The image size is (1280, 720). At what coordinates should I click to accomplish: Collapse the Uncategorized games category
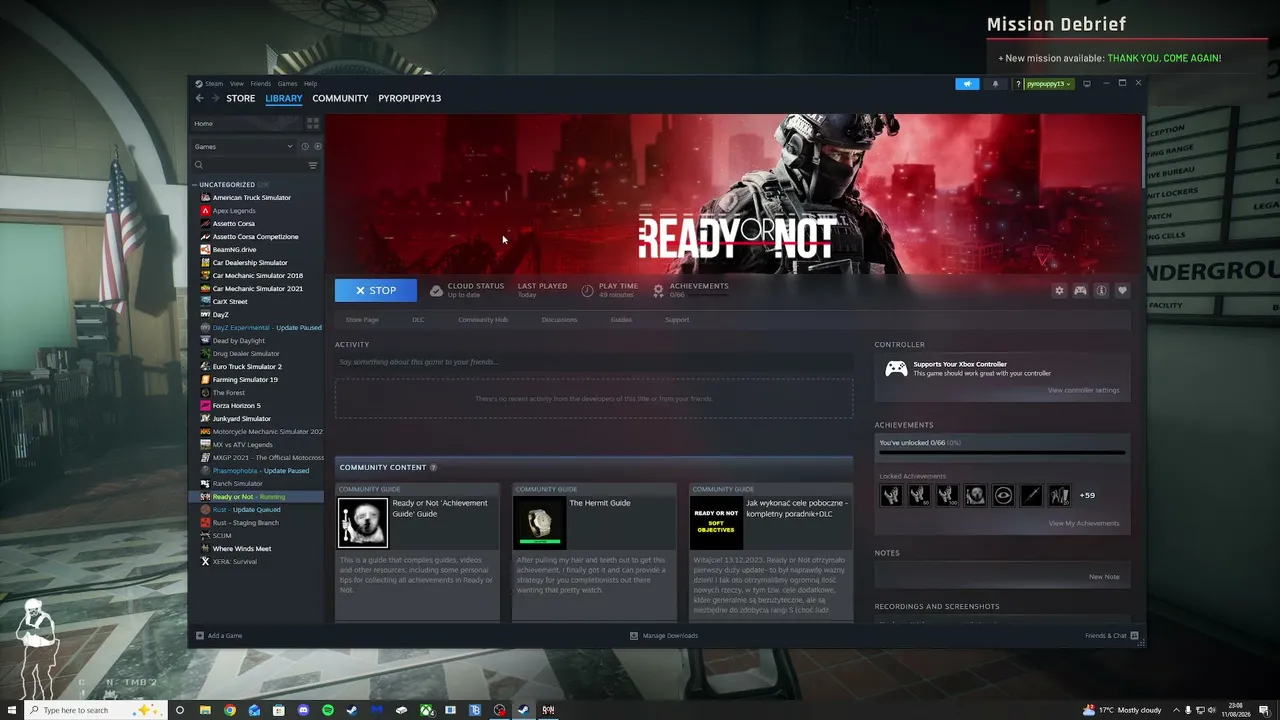tap(195, 185)
